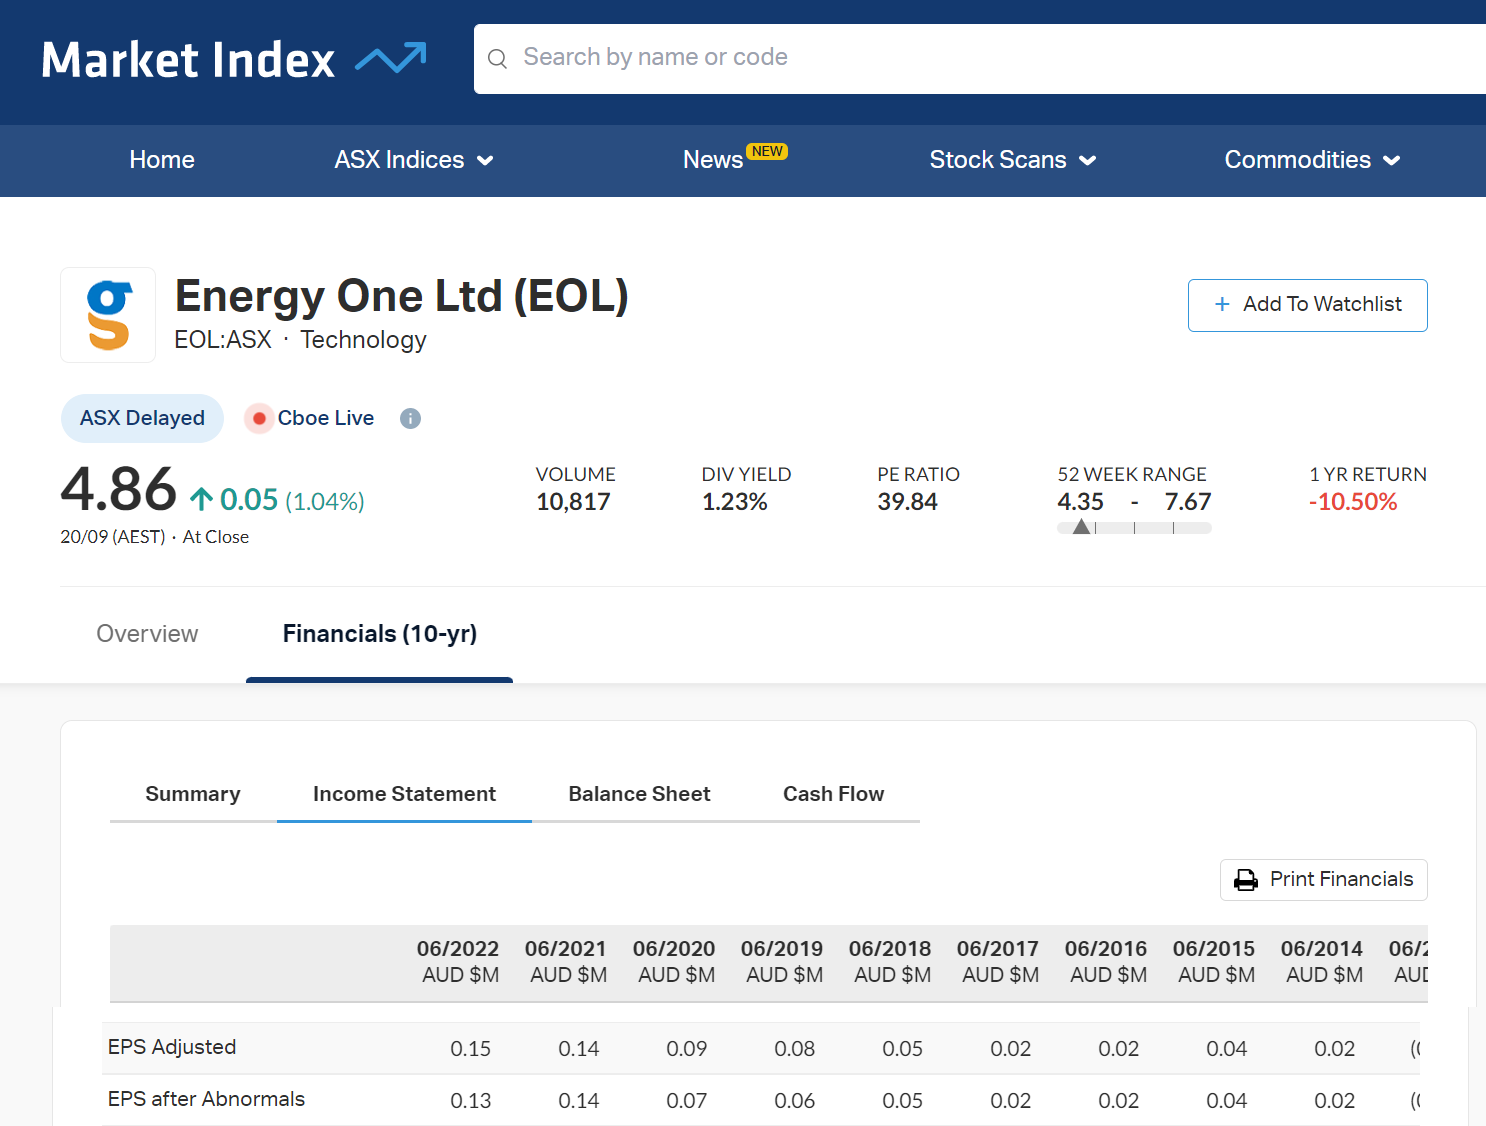Click the Technology sector link
The width and height of the screenshot is (1486, 1126).
pyautogui.click(x=363, y=340)
